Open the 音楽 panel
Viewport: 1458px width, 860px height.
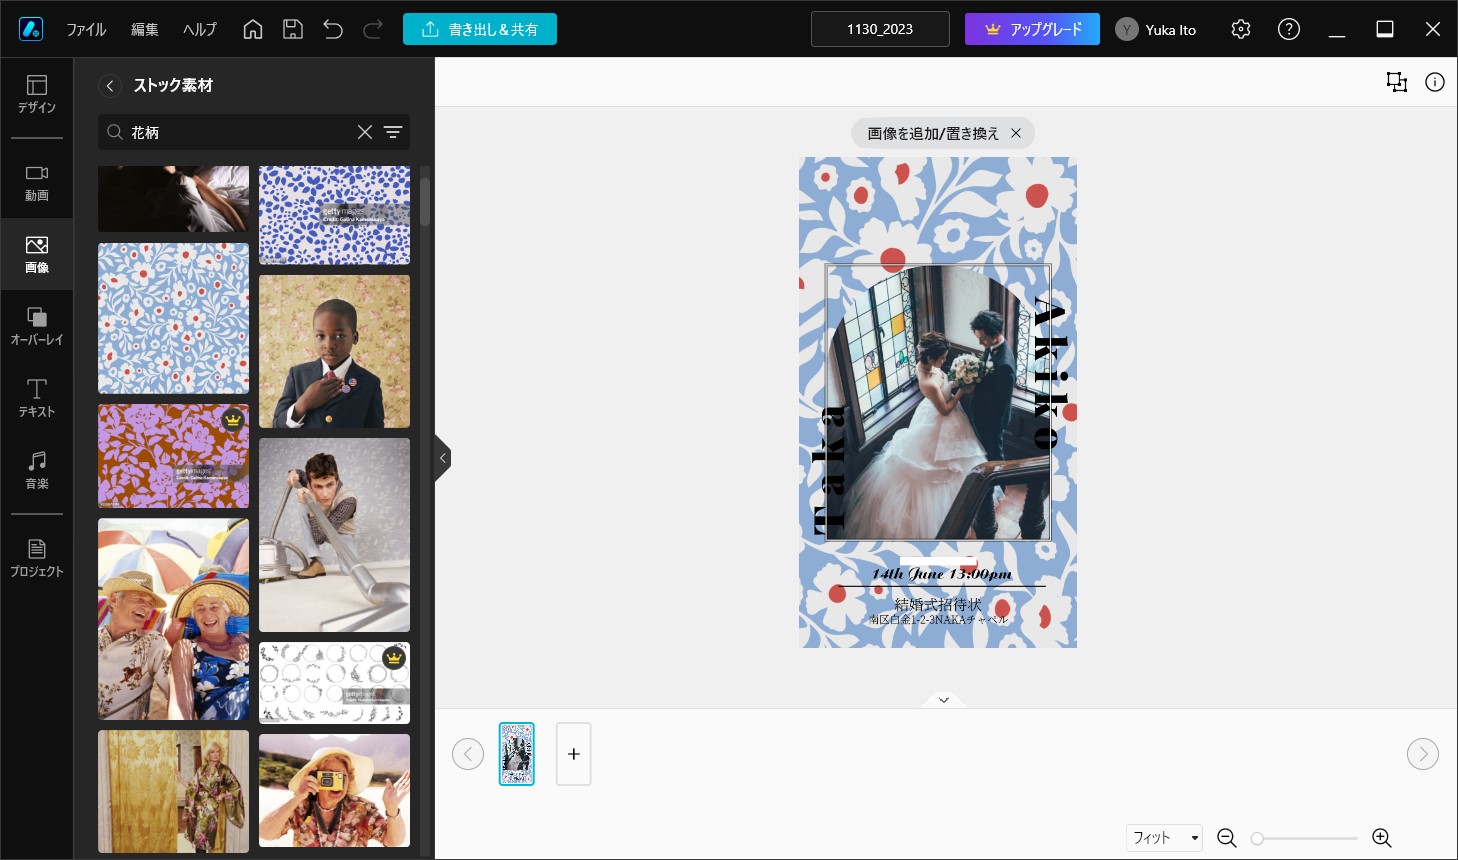[37, 470]
